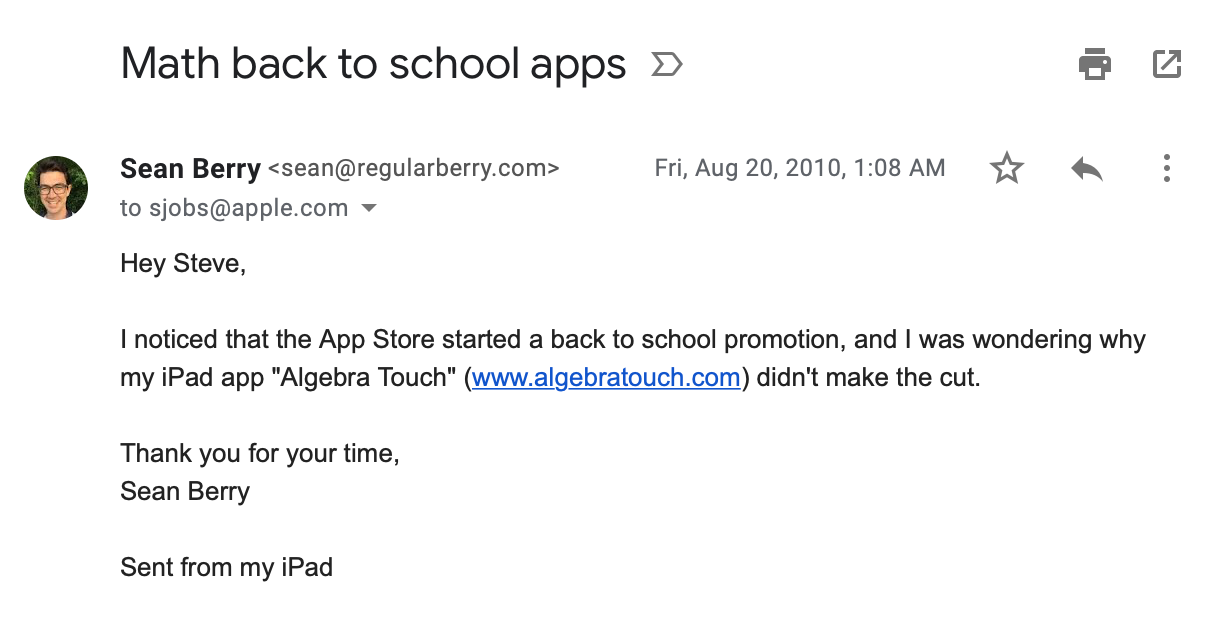Click the Fri, Aug 20, 2010 timestamp

(800, 168)
